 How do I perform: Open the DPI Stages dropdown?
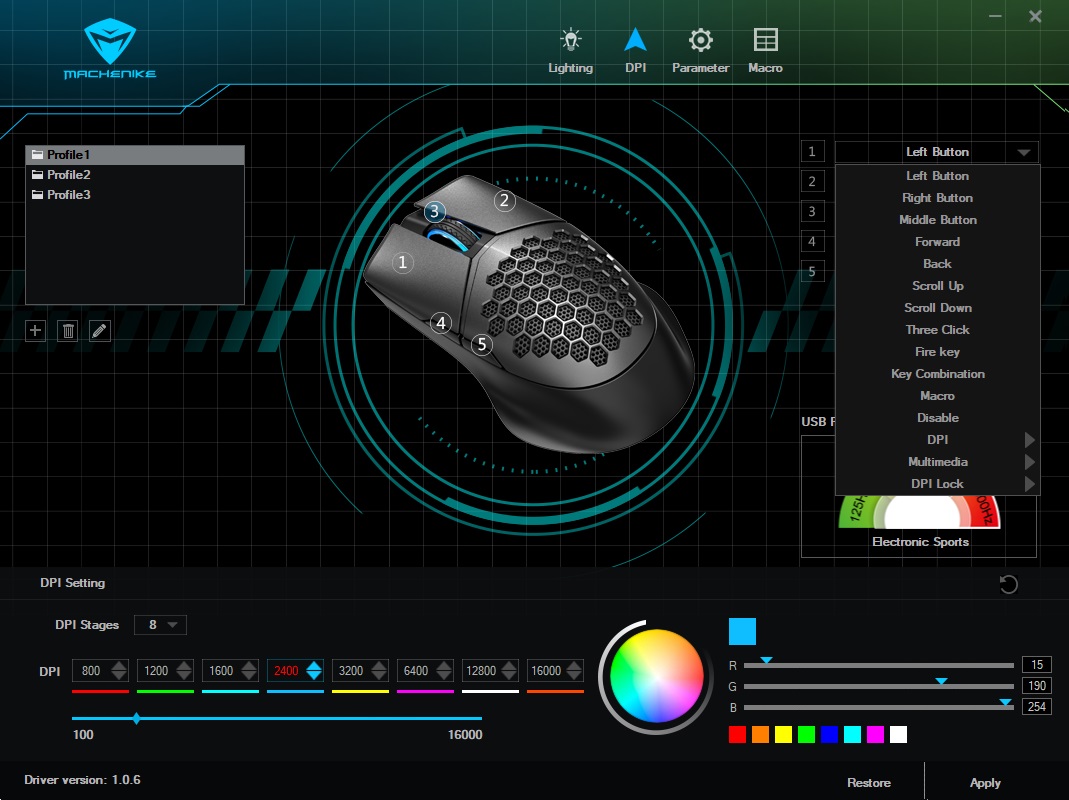[x=160, y=625]
